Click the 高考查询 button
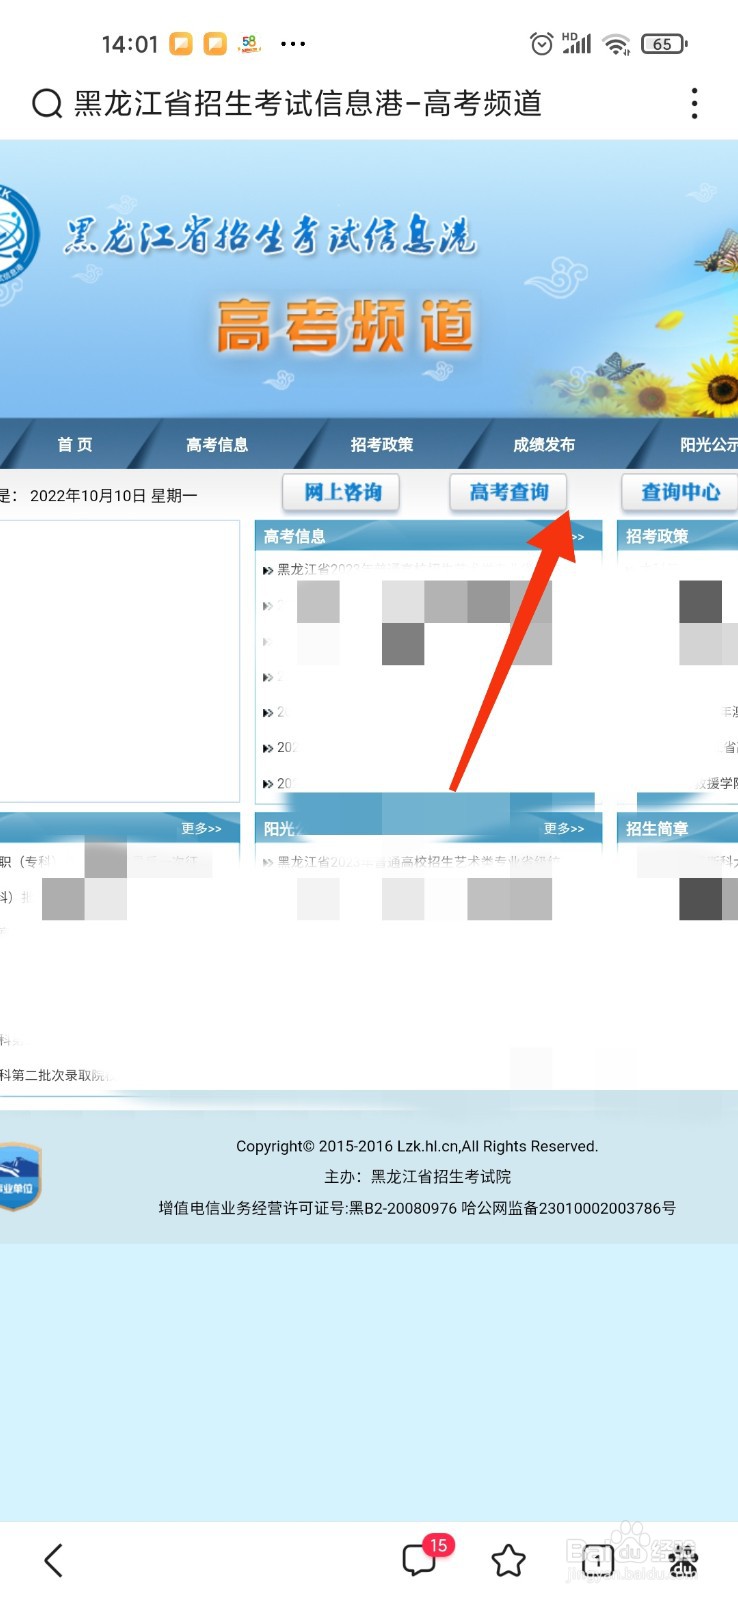Viewport: 738px width, 1600px height. 508,492
